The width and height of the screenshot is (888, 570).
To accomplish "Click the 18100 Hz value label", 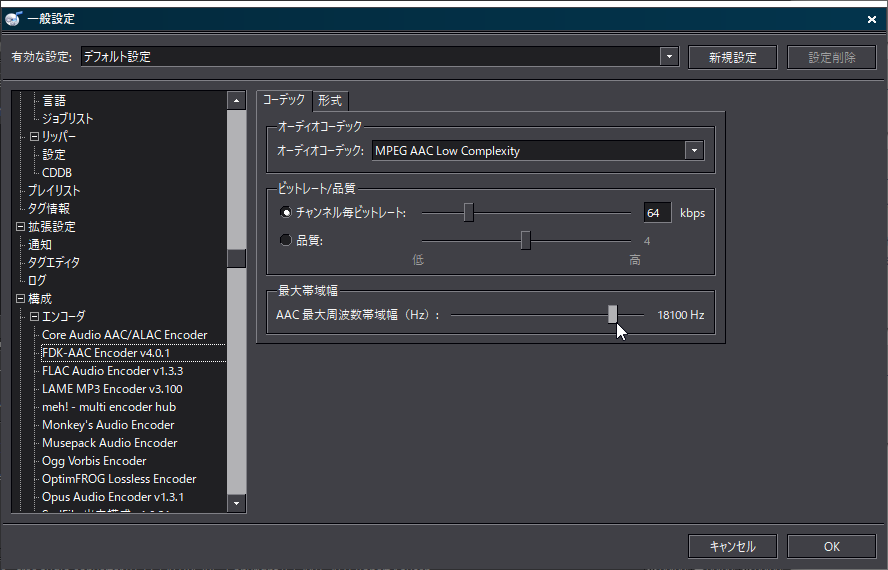I will [681, 315].
